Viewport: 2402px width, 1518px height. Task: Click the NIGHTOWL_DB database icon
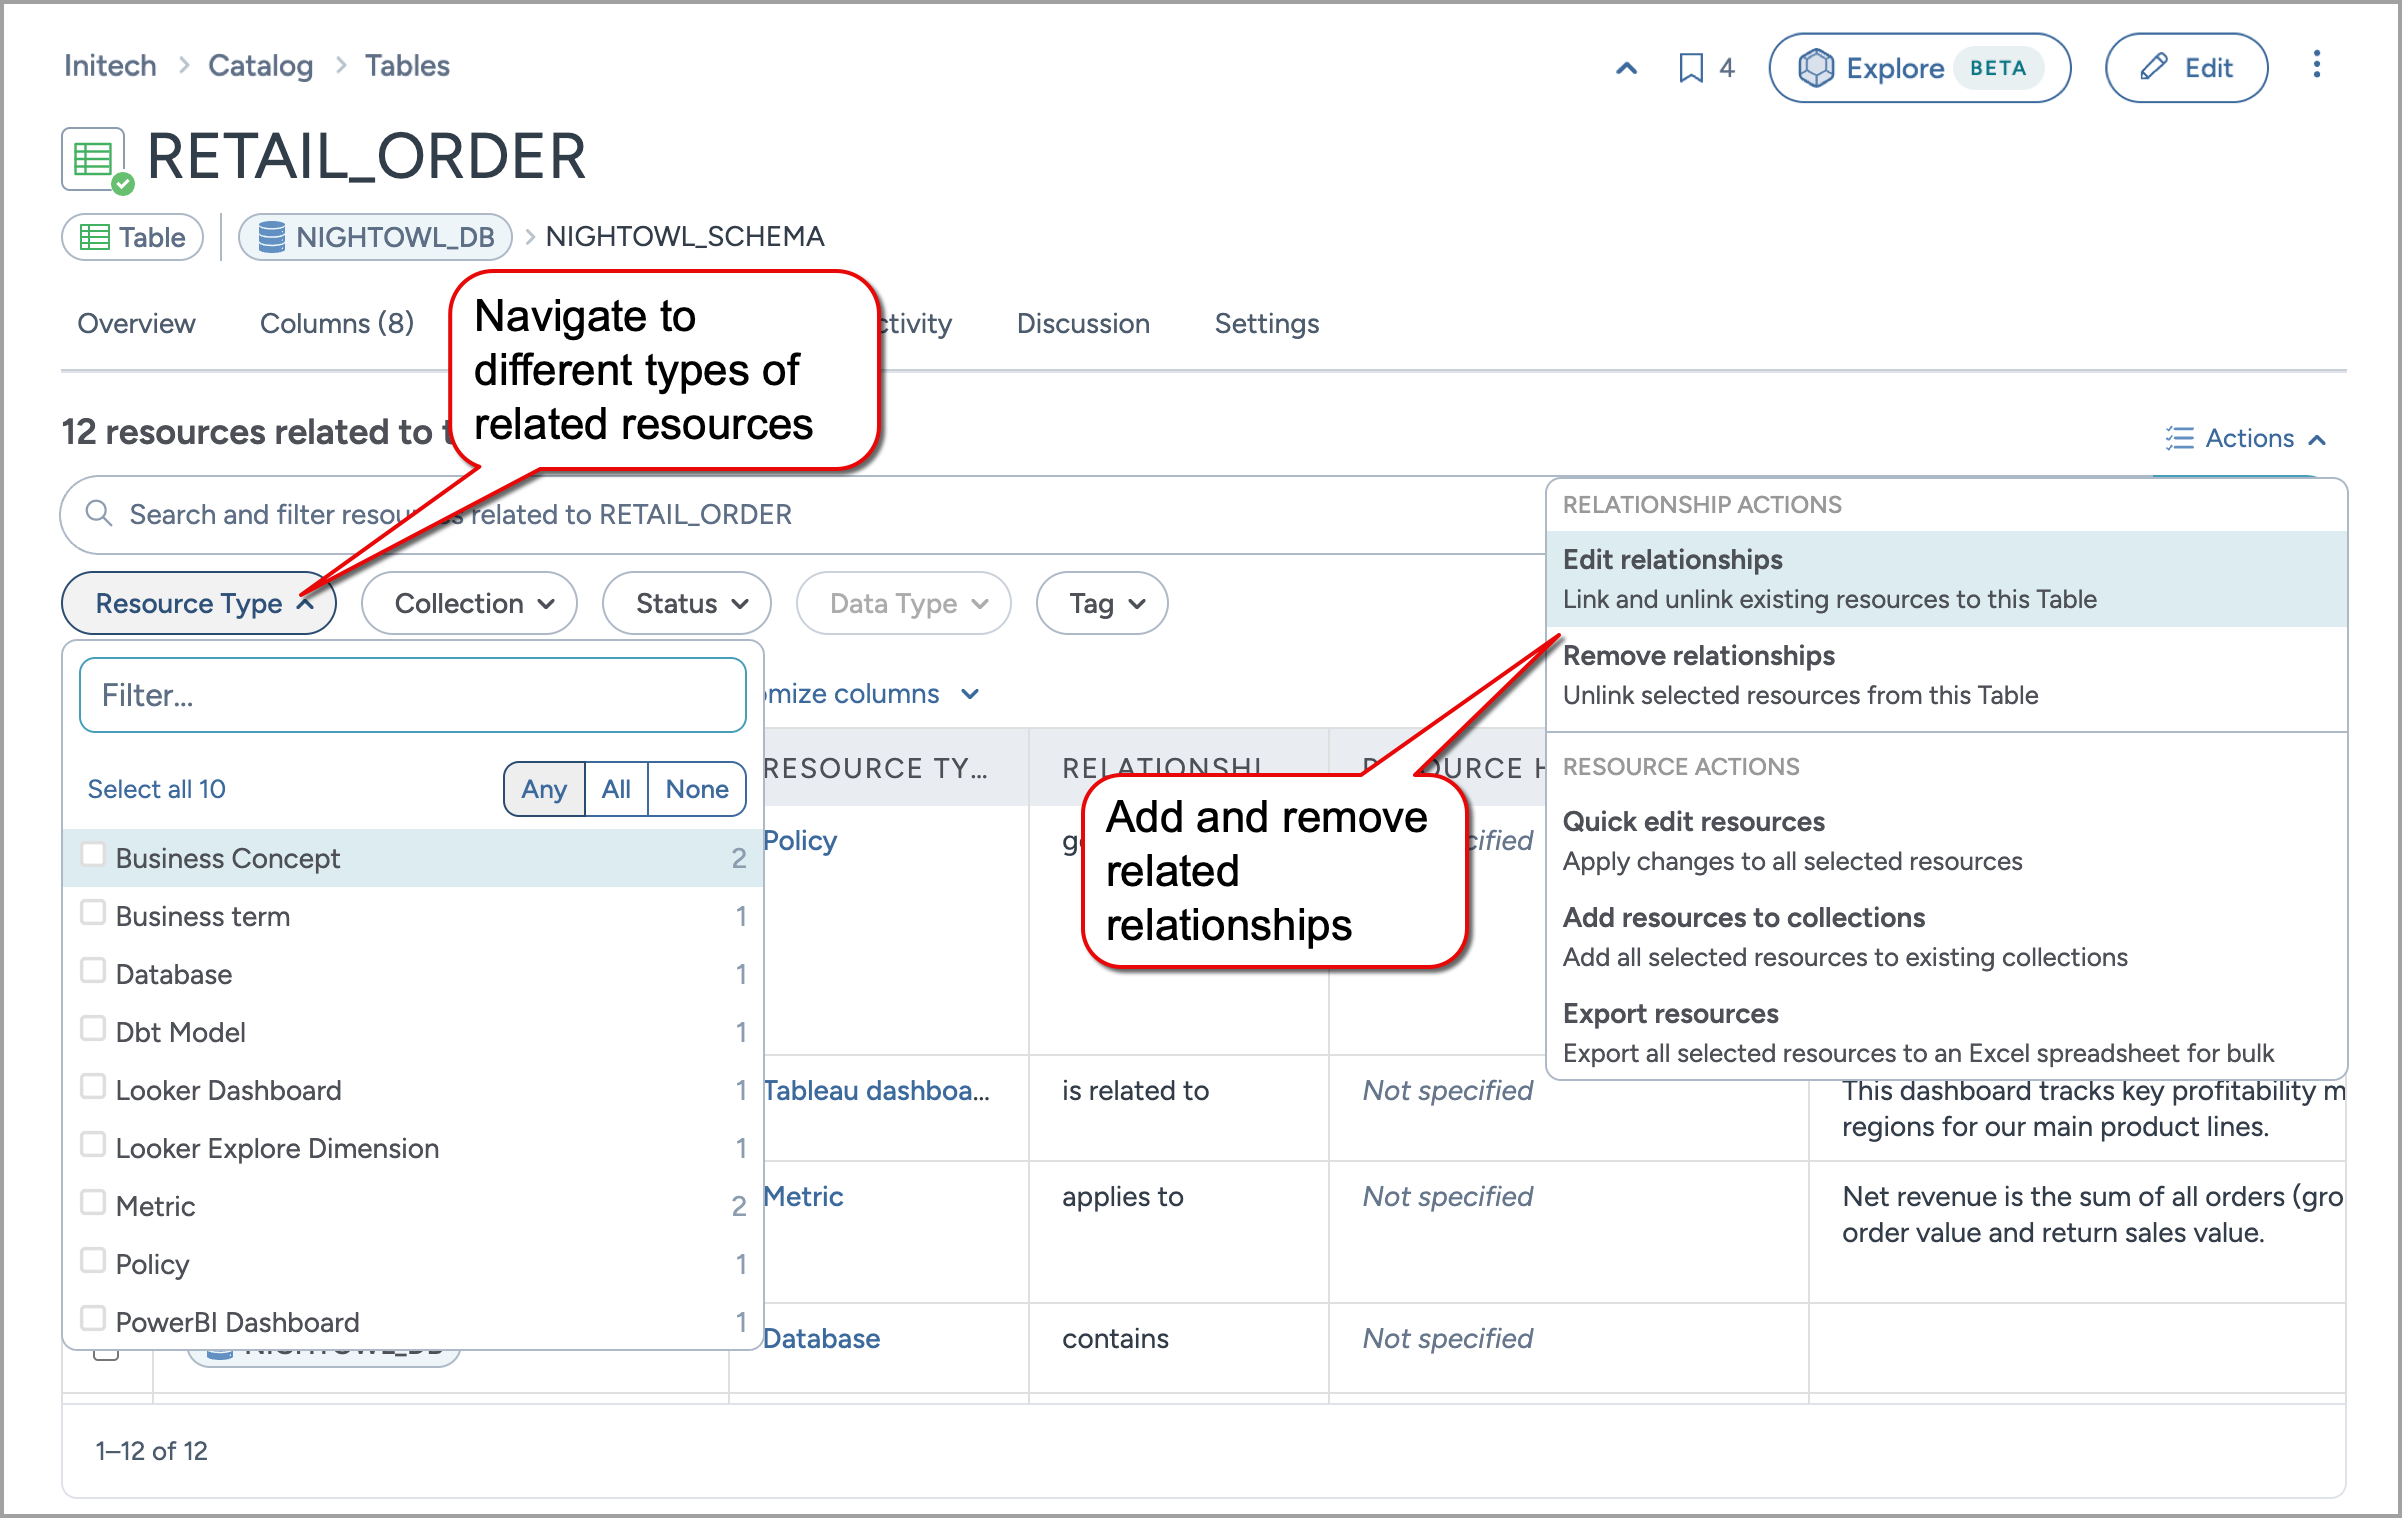(271, 237)
